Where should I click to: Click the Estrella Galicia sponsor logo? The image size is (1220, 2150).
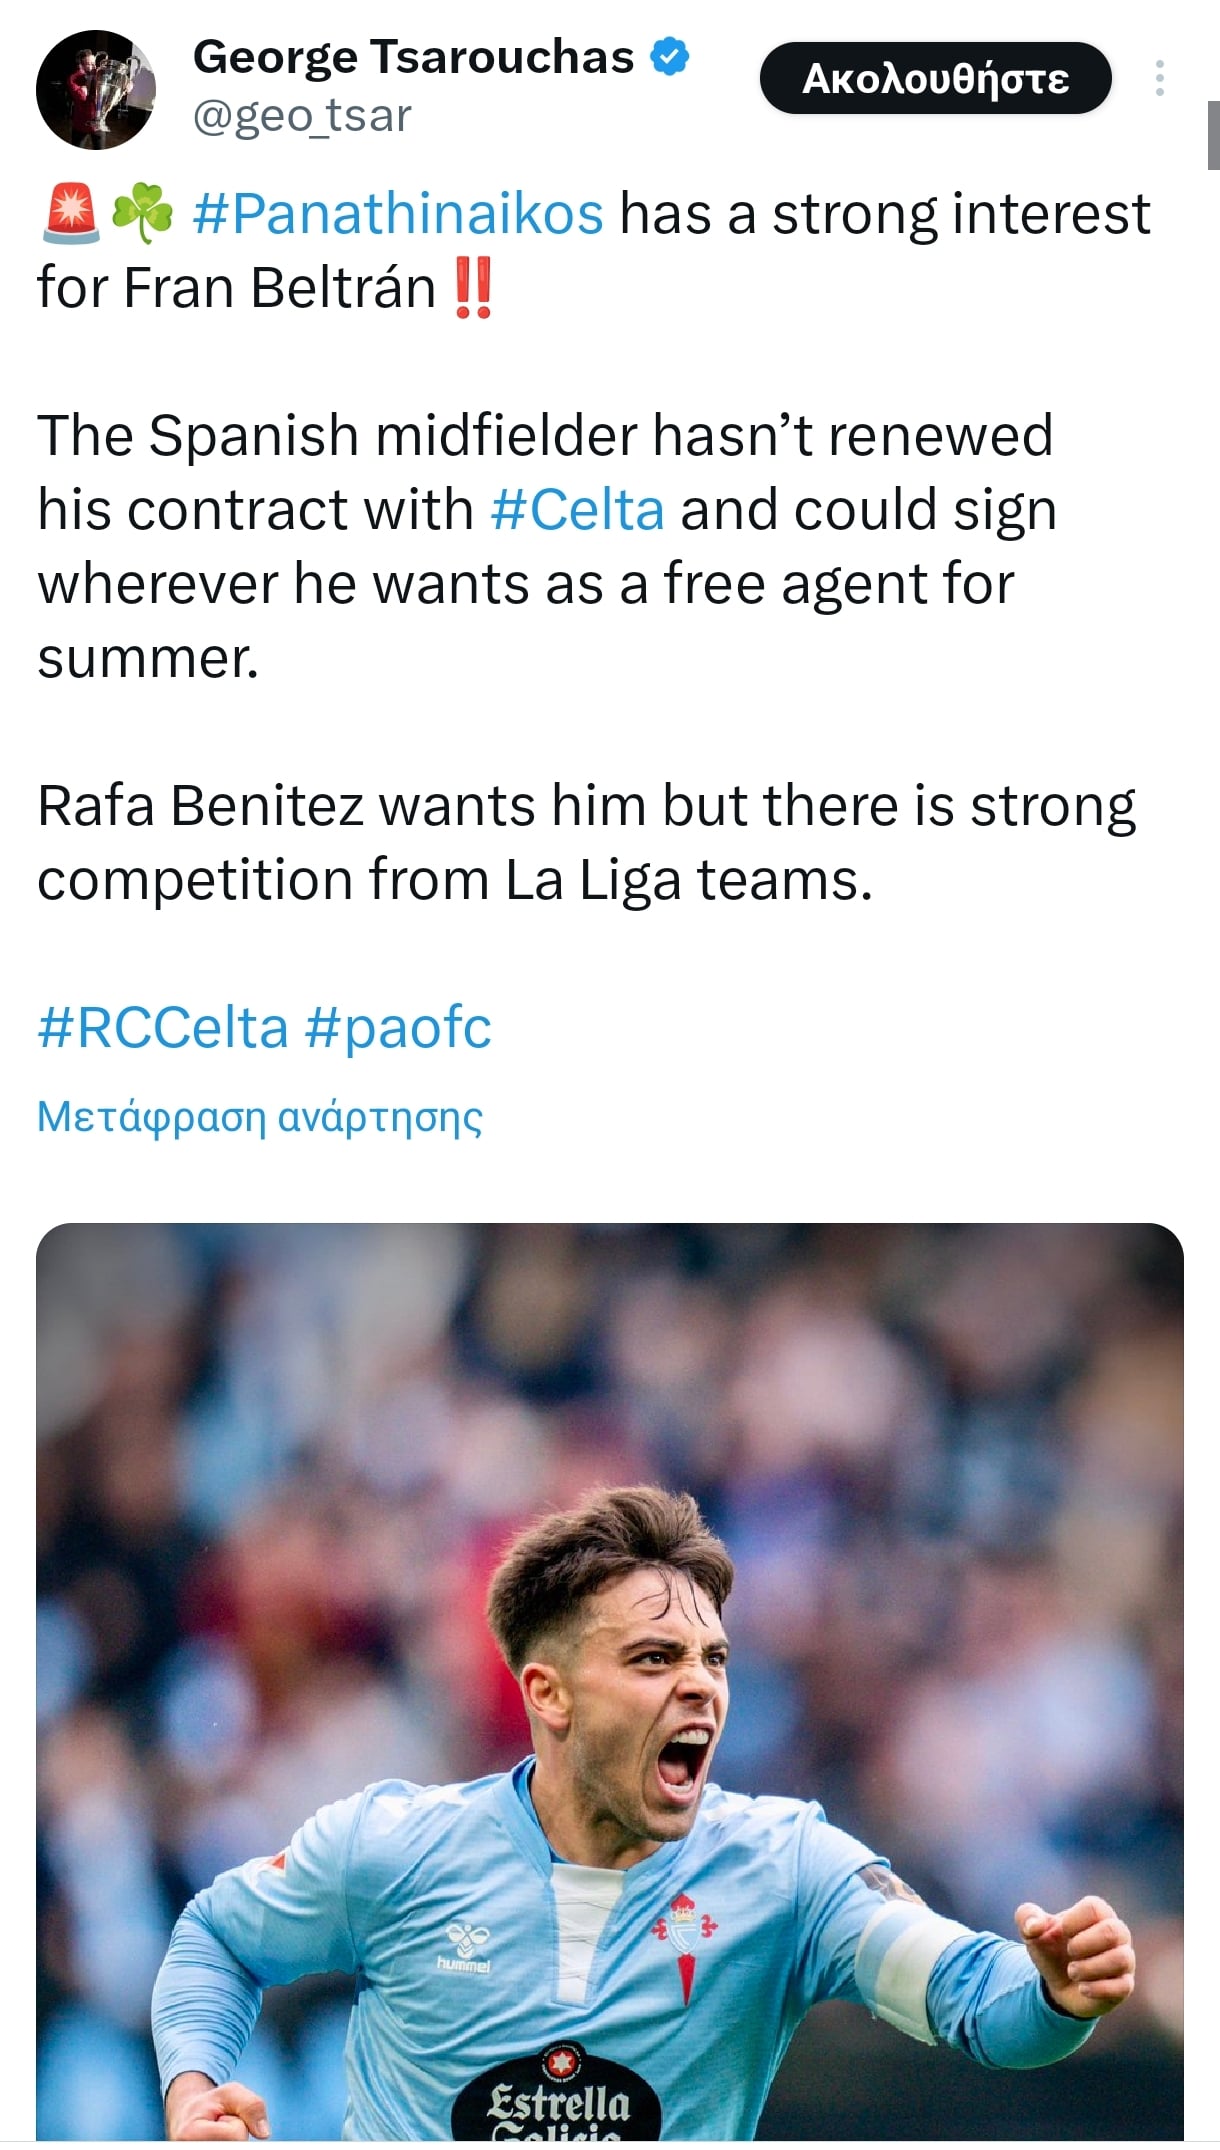[x=558, y=2100]
